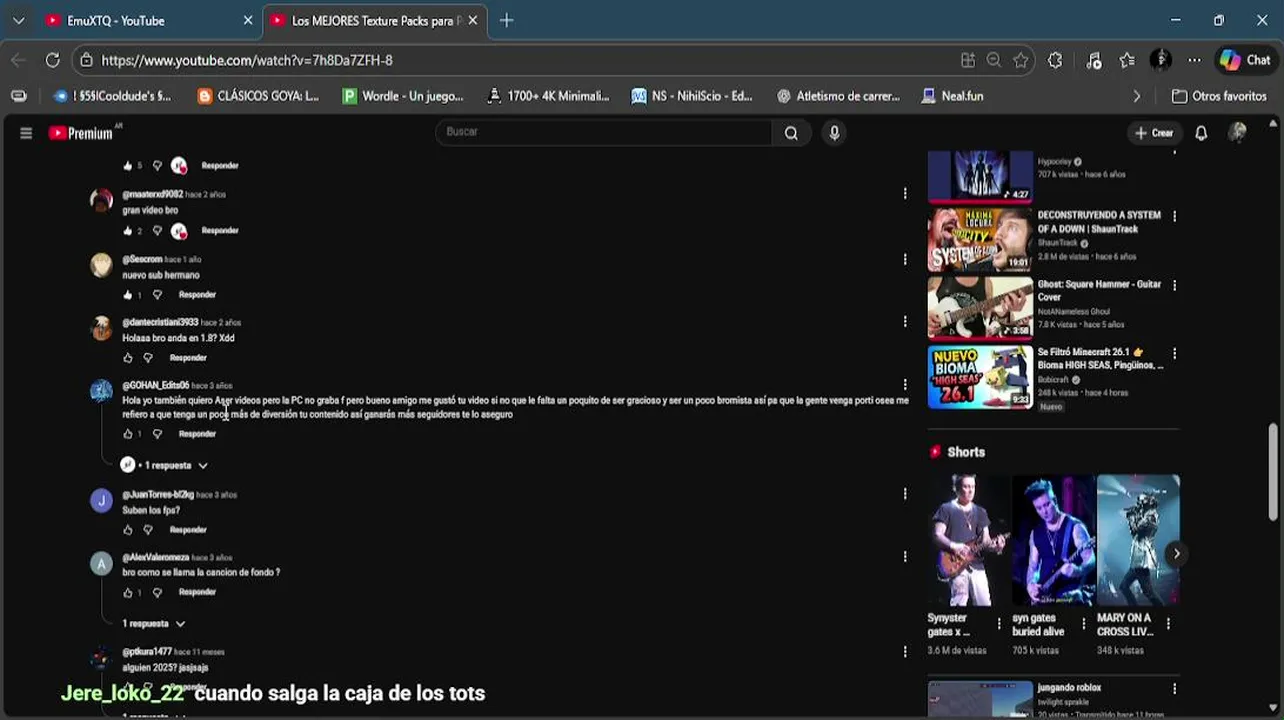Dislike the comment by @AlexValeromeza
The height and width of the screenshot is (720, 1284).
157,592
